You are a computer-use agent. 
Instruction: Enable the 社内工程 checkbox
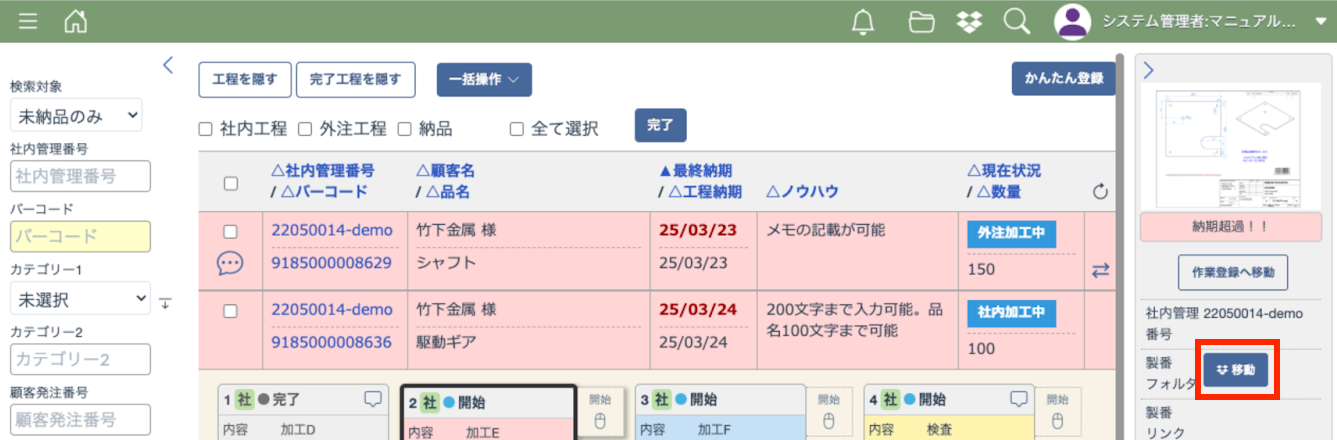[205, 128]
